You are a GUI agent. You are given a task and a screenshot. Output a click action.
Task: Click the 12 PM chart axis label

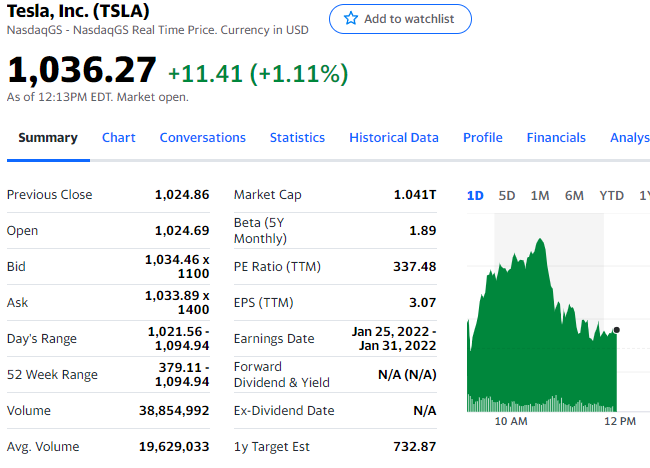pyautogui.click(x=620, y=422)
